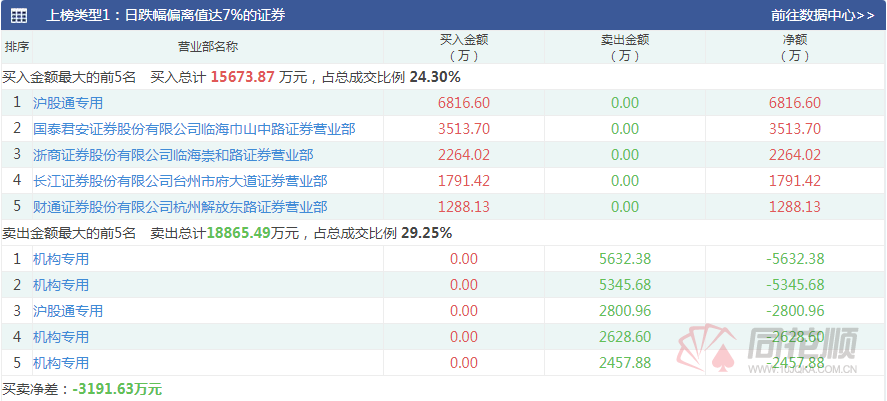Click the 卖出金额(万) column header

625,48
